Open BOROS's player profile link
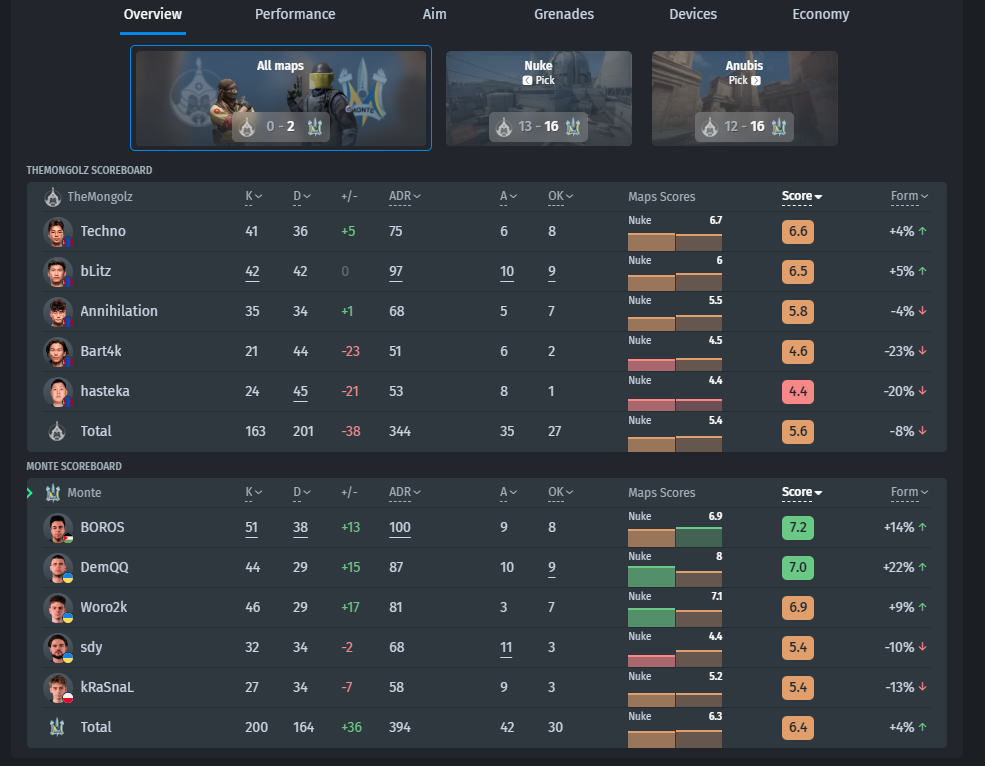This screenshot has width=985, height=766. (x=102, y=527)
